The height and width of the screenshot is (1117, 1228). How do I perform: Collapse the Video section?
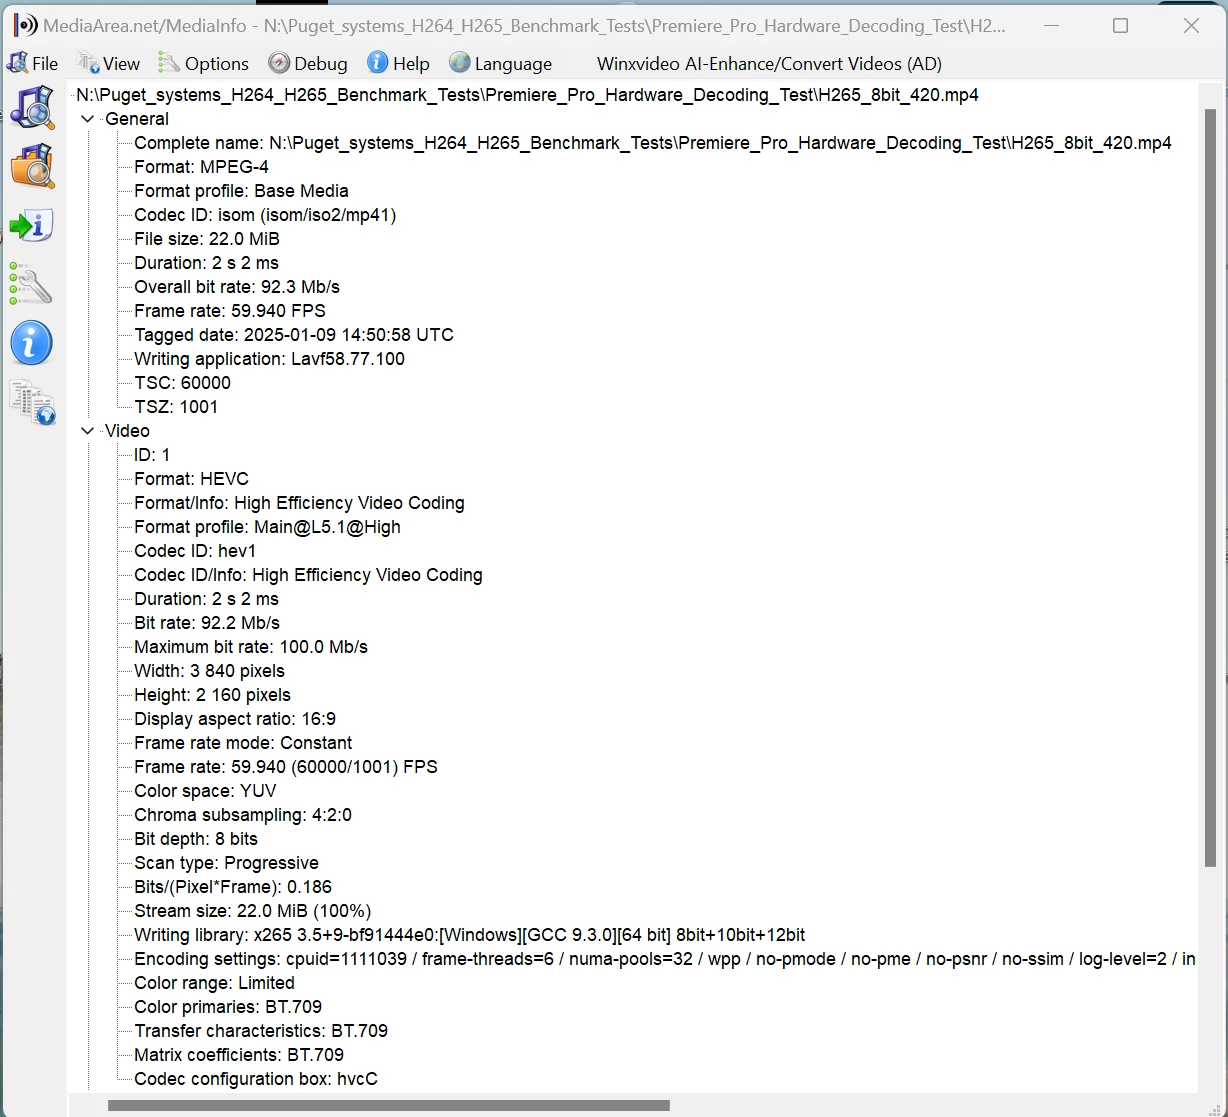(88, 431)
